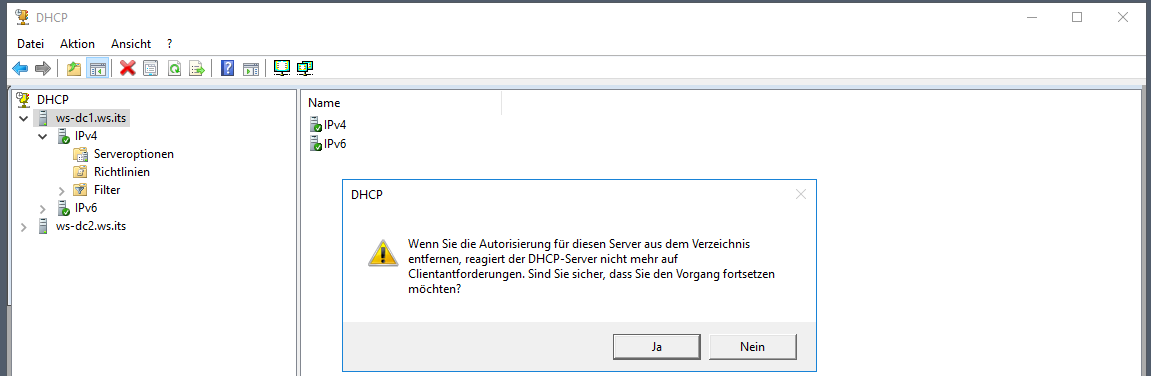This screenshot has width=1151, height=376.
Task: Delete with the red X toolbar icon
Action: click(128, 68)
